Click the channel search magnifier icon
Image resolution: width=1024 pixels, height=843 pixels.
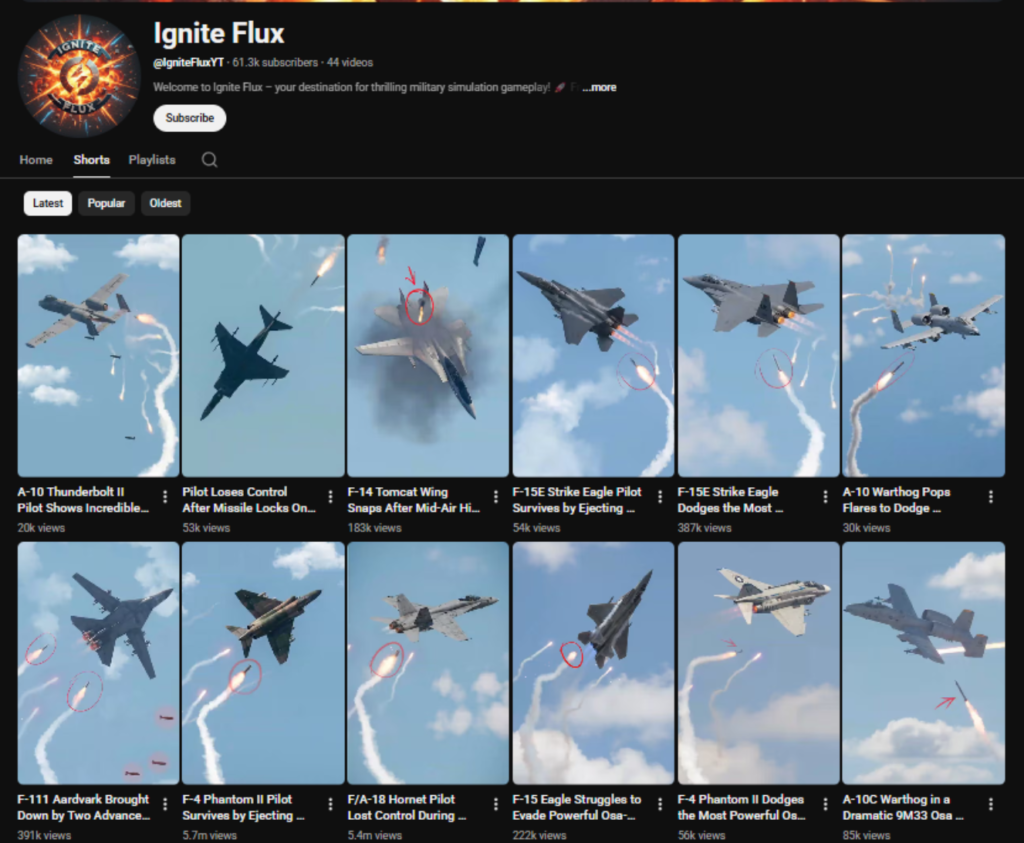point(209,160)
